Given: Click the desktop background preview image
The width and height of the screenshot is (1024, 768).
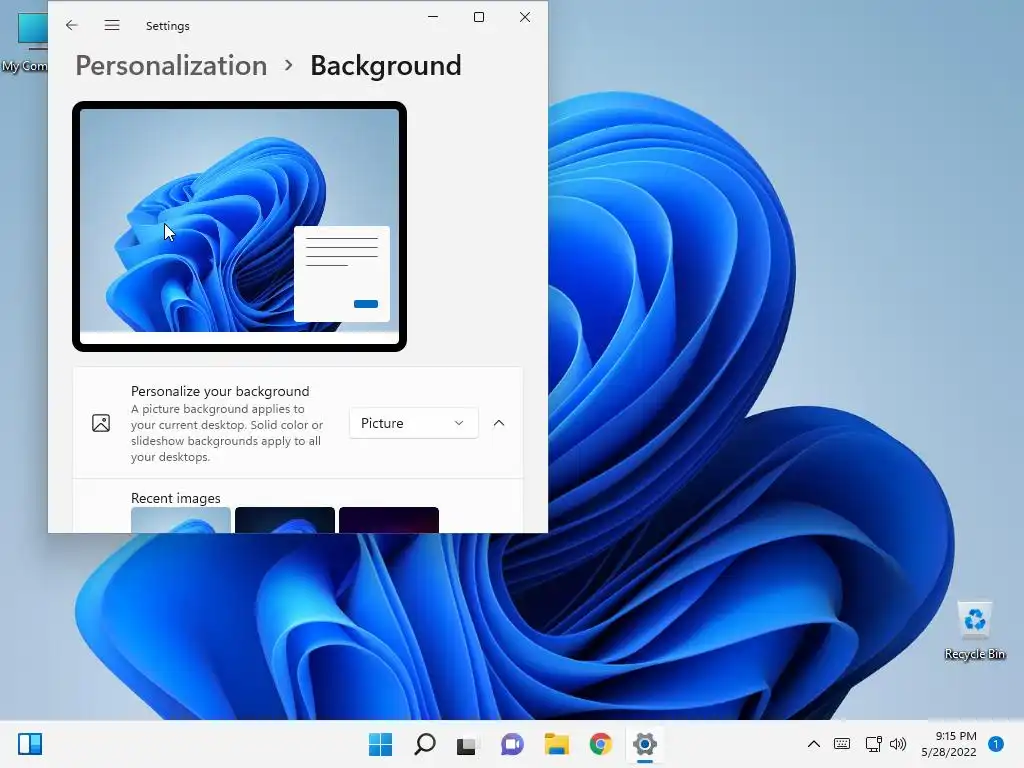Looking at the screenshot, I should 239,226.
